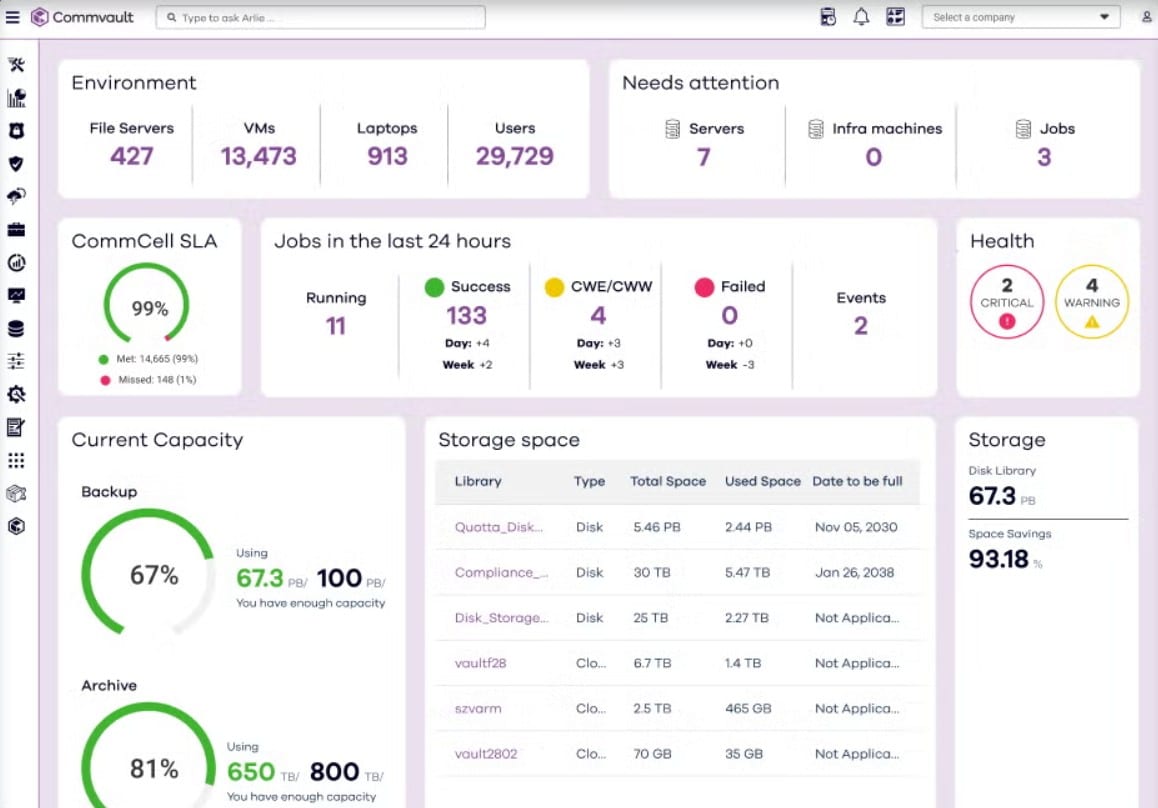The height and width of the screenshot is (808, 1158).
Task: Open the hexagon cube sidebar icon
Action: point(16,526)
